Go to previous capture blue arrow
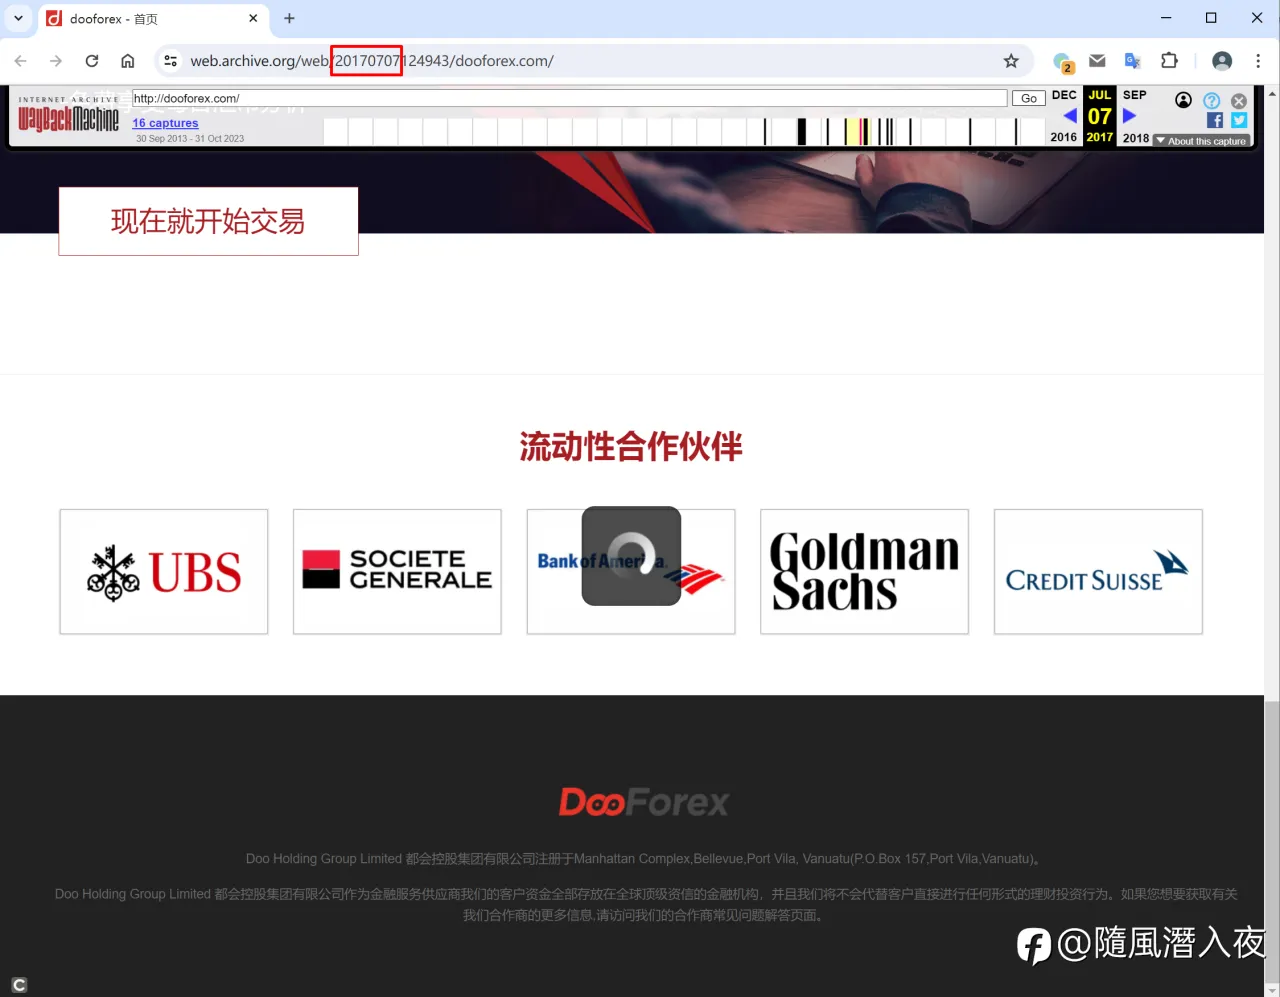This screenshot has height=997, width=1280. (1070, 116)
